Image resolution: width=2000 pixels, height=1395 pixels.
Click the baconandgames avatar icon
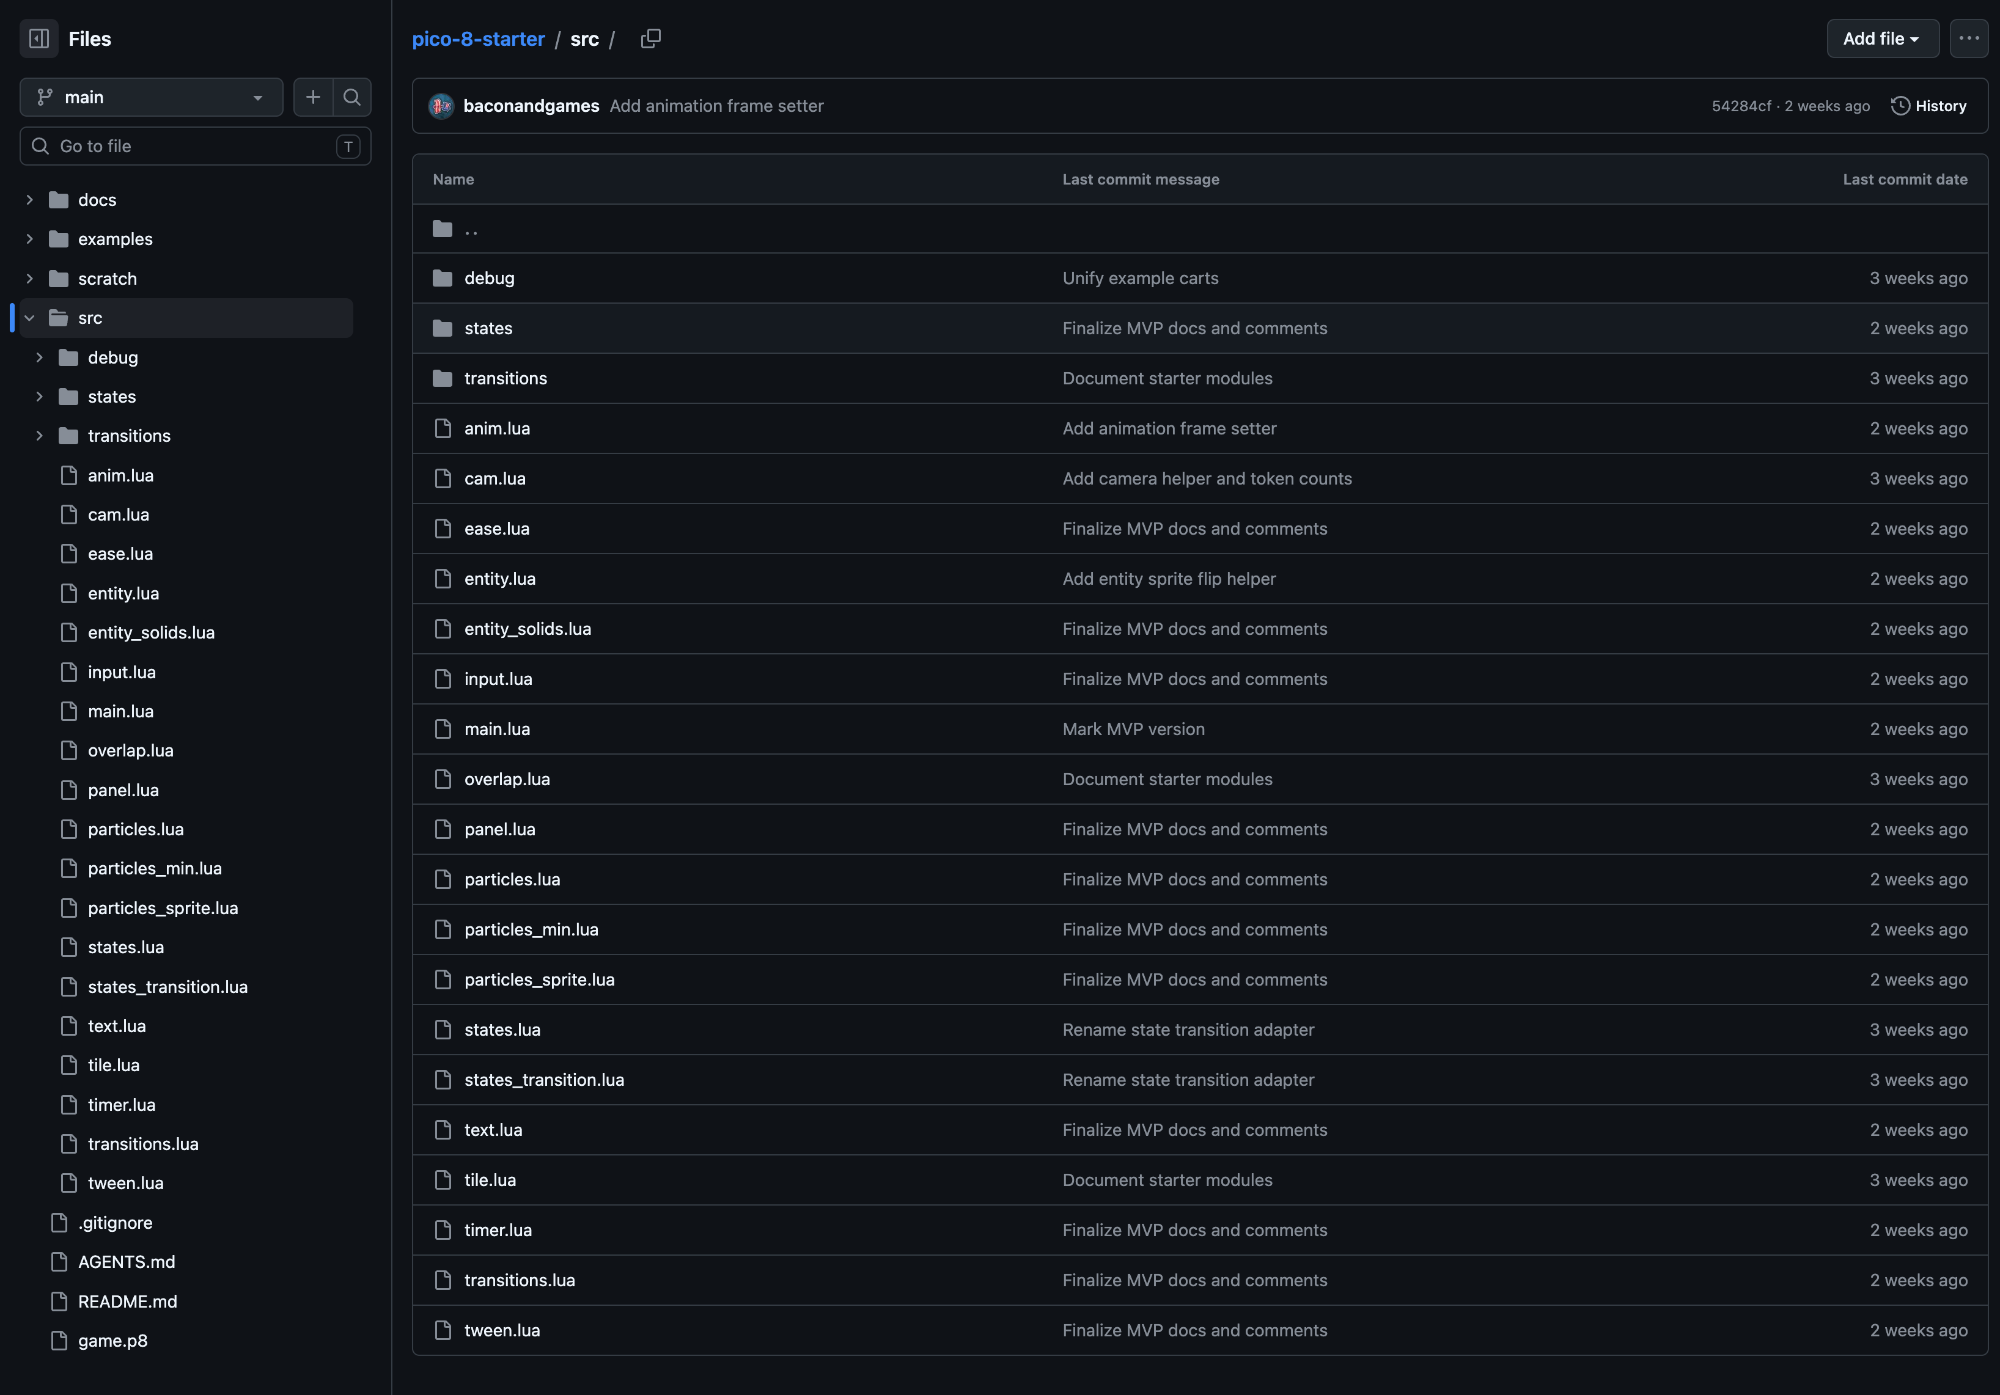pyautogui.click(x=441, y=106)
